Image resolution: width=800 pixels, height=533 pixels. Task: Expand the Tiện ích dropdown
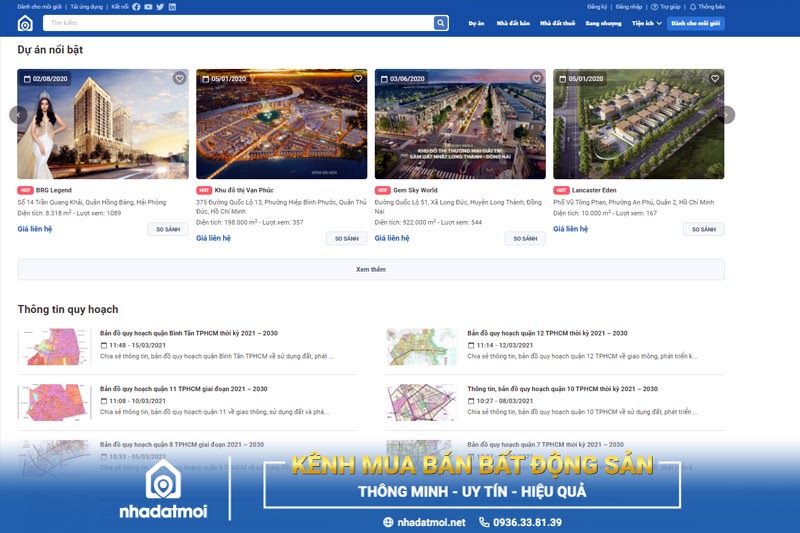[x=646, y=23]
